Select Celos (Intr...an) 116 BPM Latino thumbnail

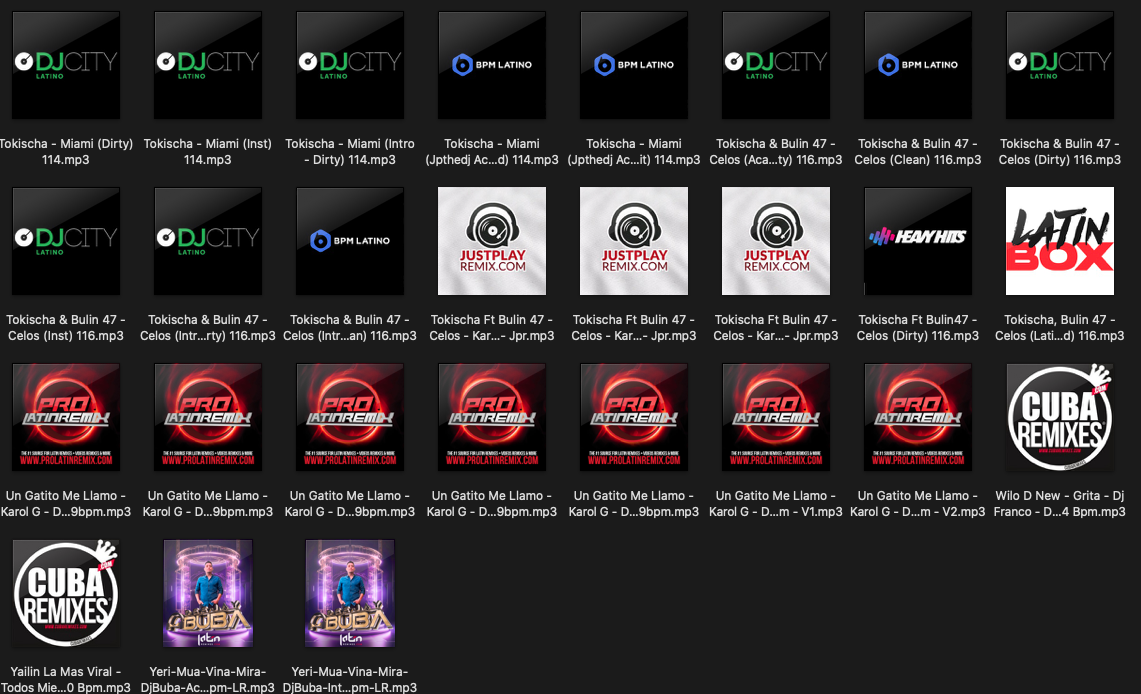coord(350,241)
